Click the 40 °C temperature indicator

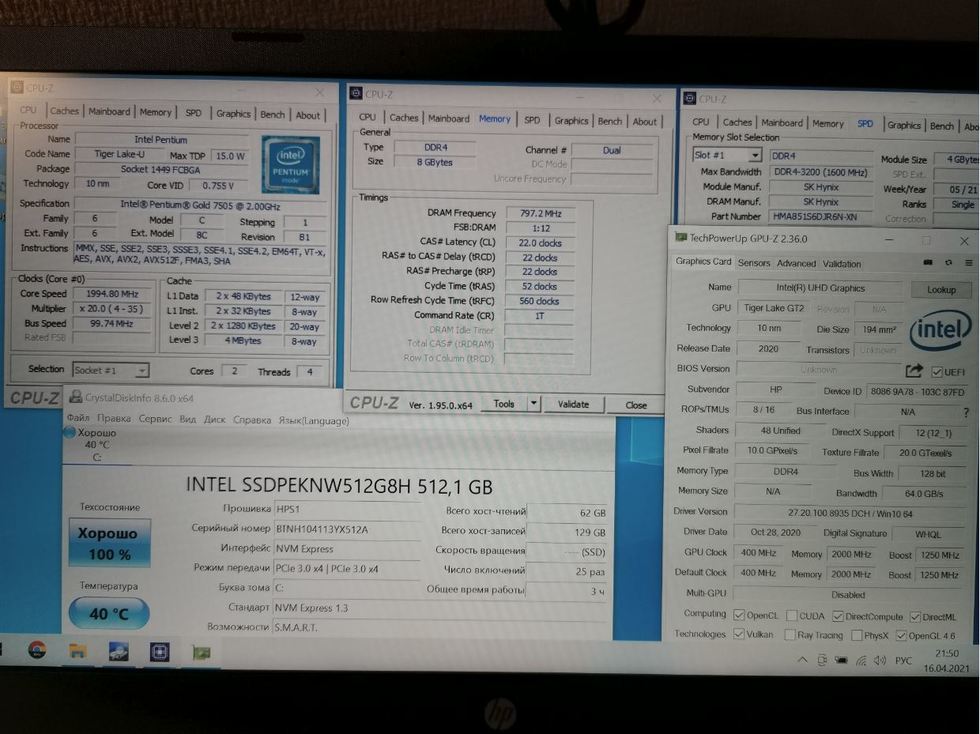[109, 613]
